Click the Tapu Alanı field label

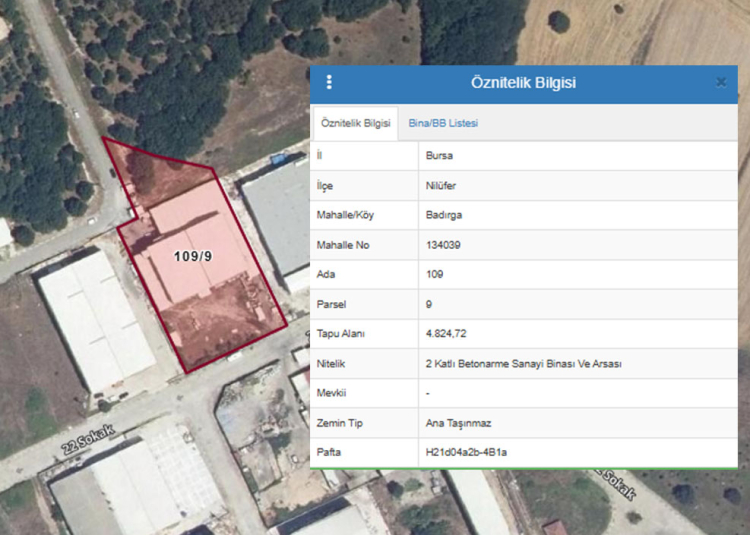coord(340,334)
